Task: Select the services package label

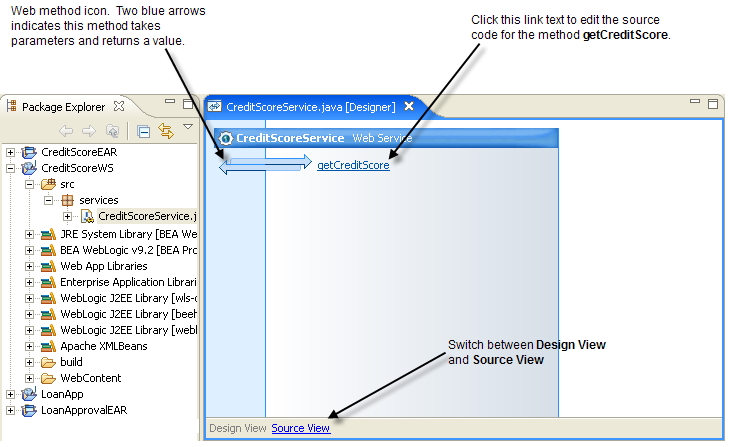Action: pos(99,200)
